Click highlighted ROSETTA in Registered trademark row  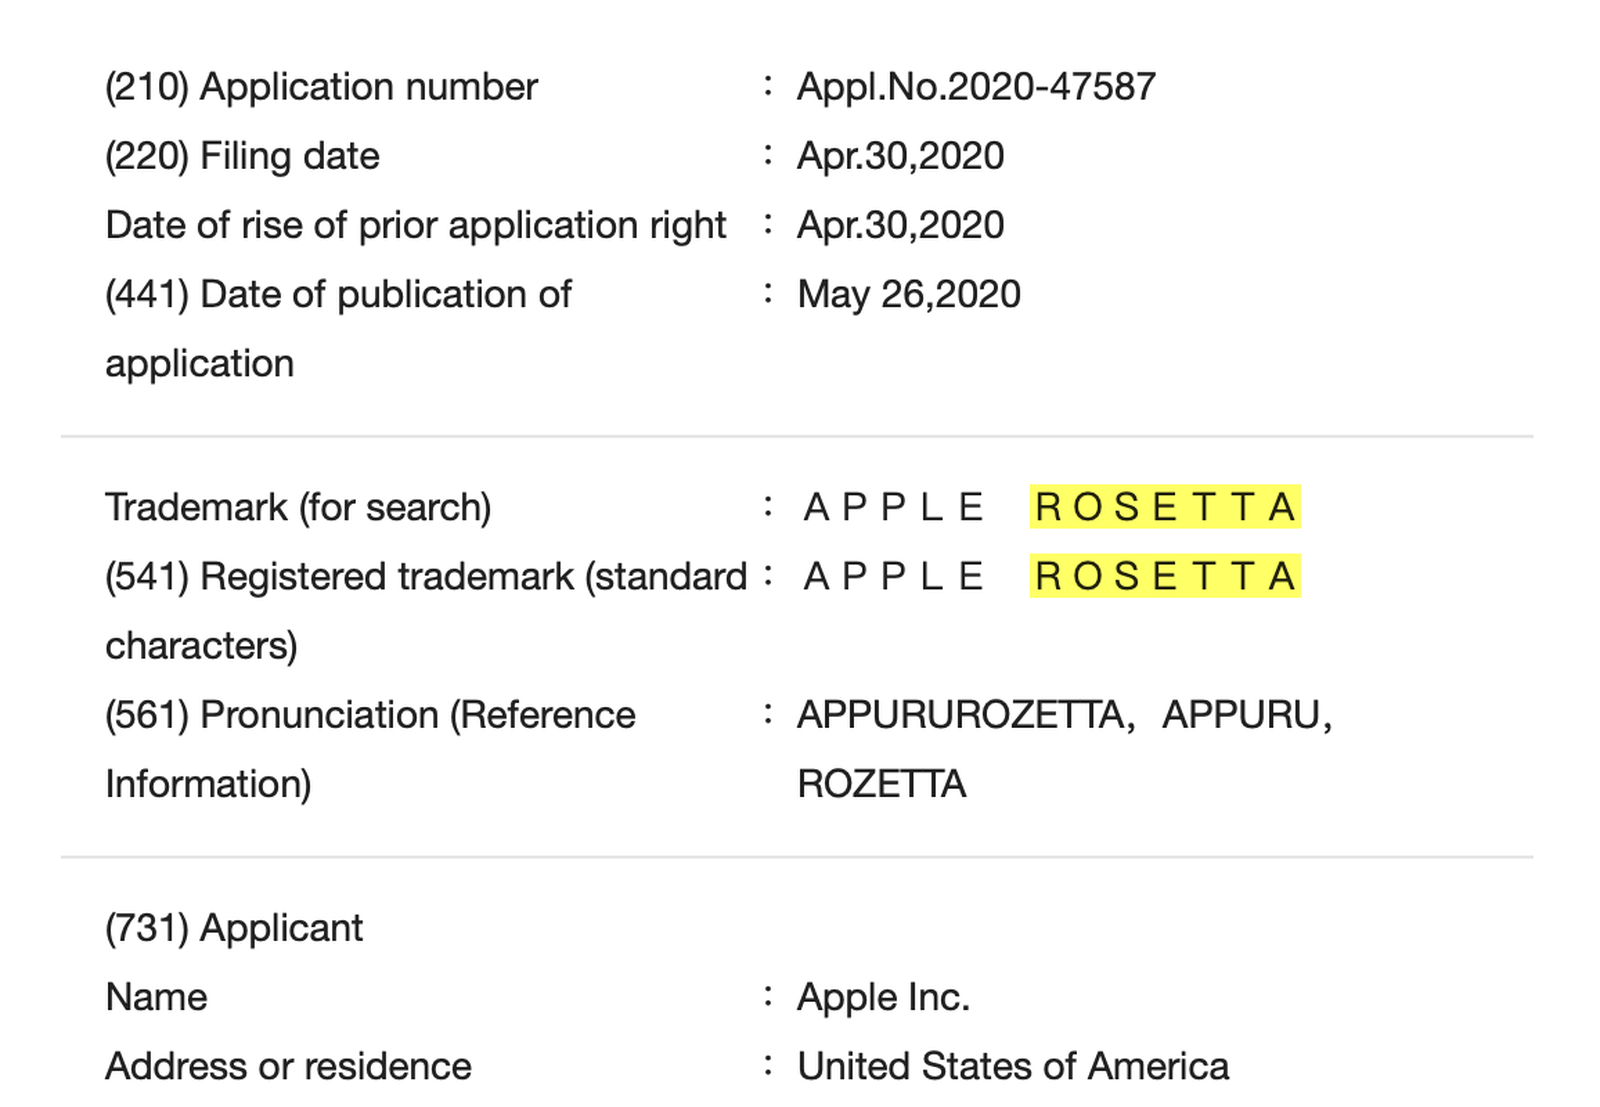(1165, 576)
